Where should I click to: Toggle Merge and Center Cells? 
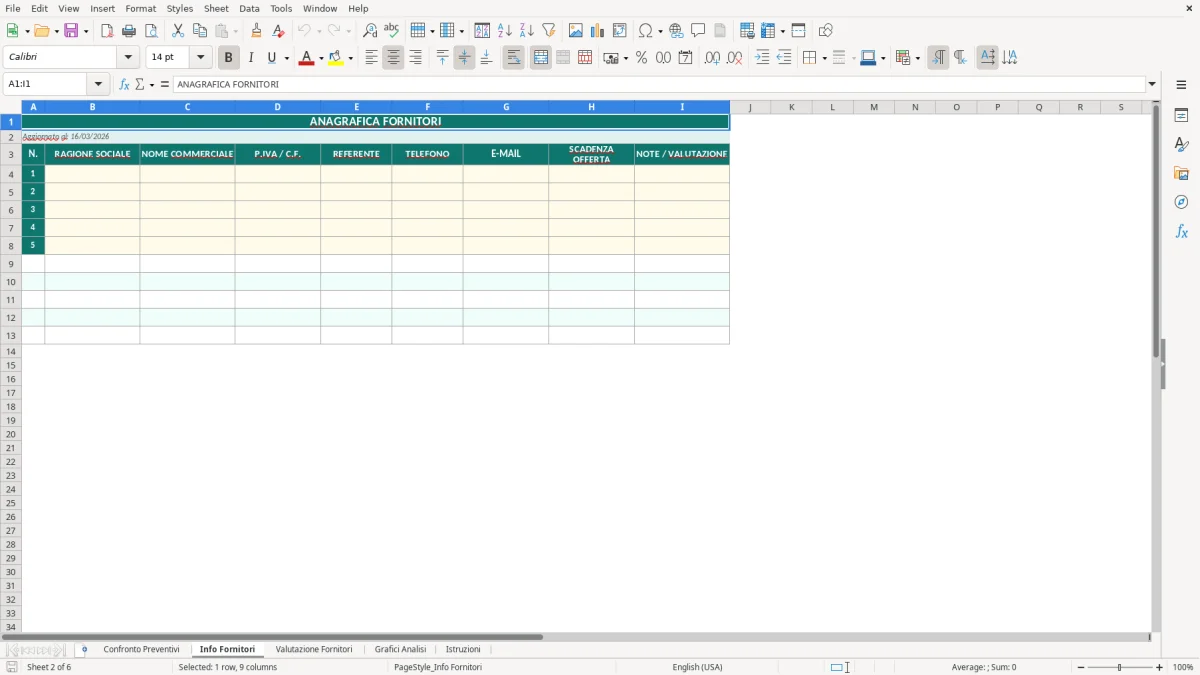point(541,58)
